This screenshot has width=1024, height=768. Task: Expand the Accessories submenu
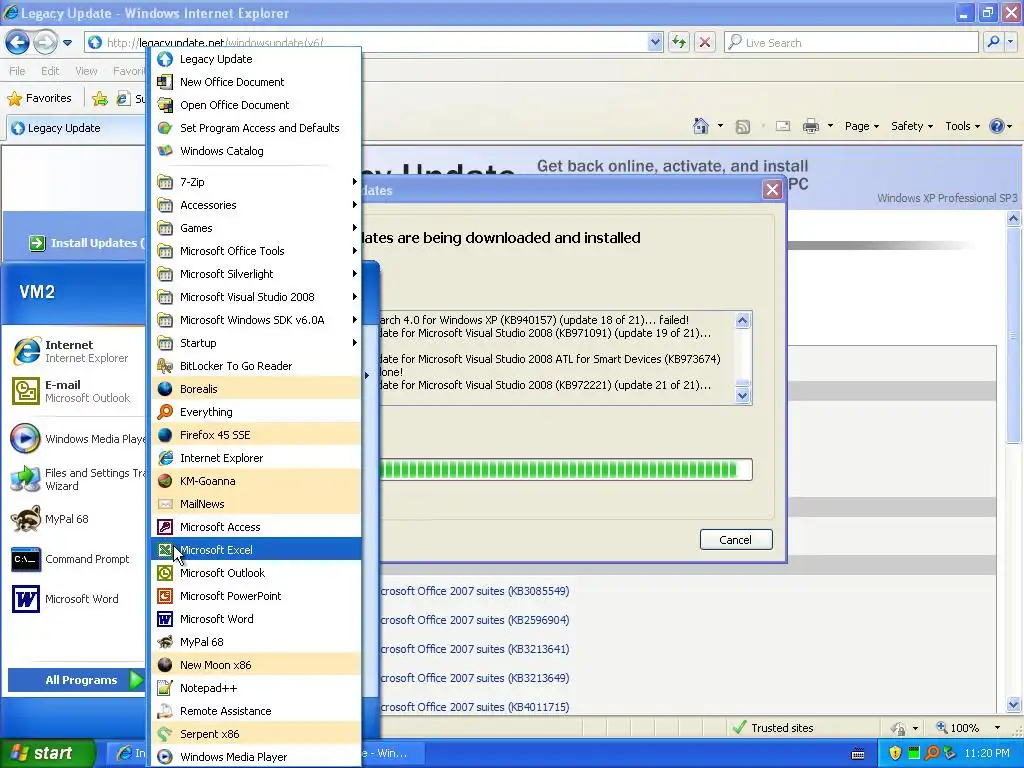click(256, 205)
